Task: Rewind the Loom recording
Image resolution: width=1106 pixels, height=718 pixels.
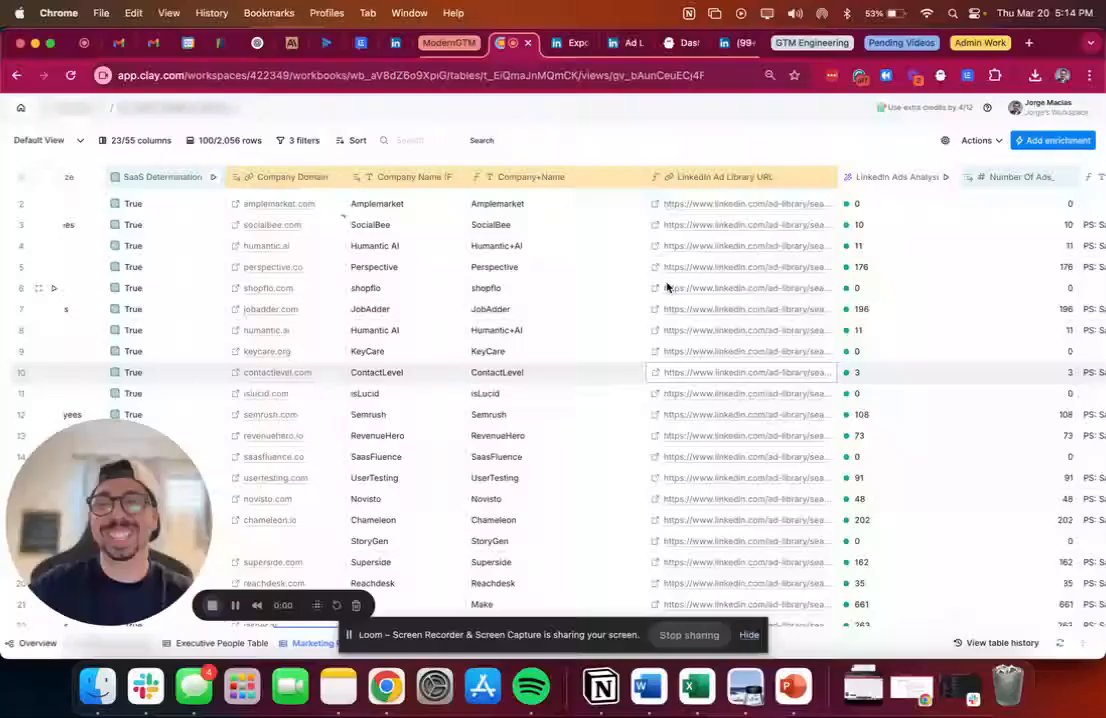Action: [x=257, y=605]
